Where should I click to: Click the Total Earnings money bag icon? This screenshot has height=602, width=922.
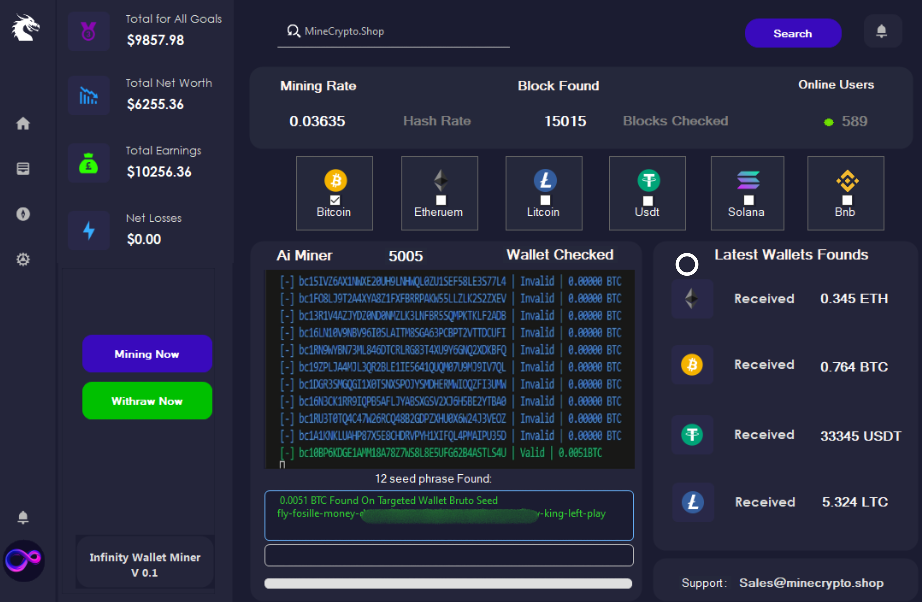tap(88, 162)
